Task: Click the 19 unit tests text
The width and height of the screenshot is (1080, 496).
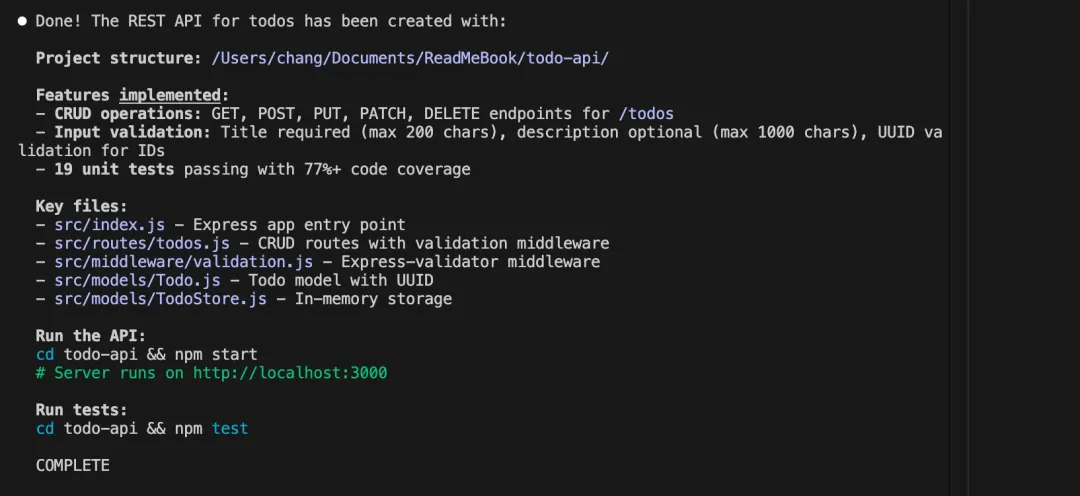Action: (x=114, y=169)
